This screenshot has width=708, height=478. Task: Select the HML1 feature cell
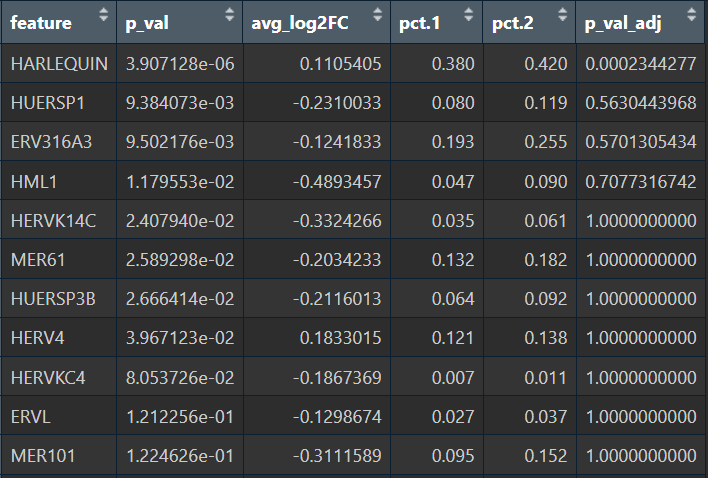[32, 182]
